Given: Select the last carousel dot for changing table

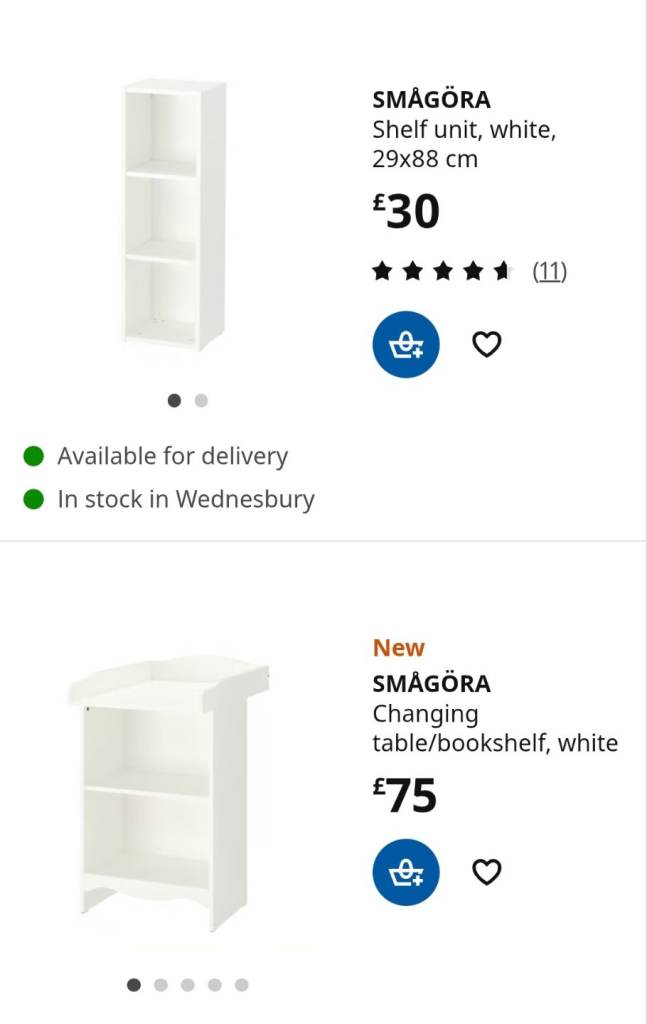Looking at the screenshot, I should coord(242,985).
